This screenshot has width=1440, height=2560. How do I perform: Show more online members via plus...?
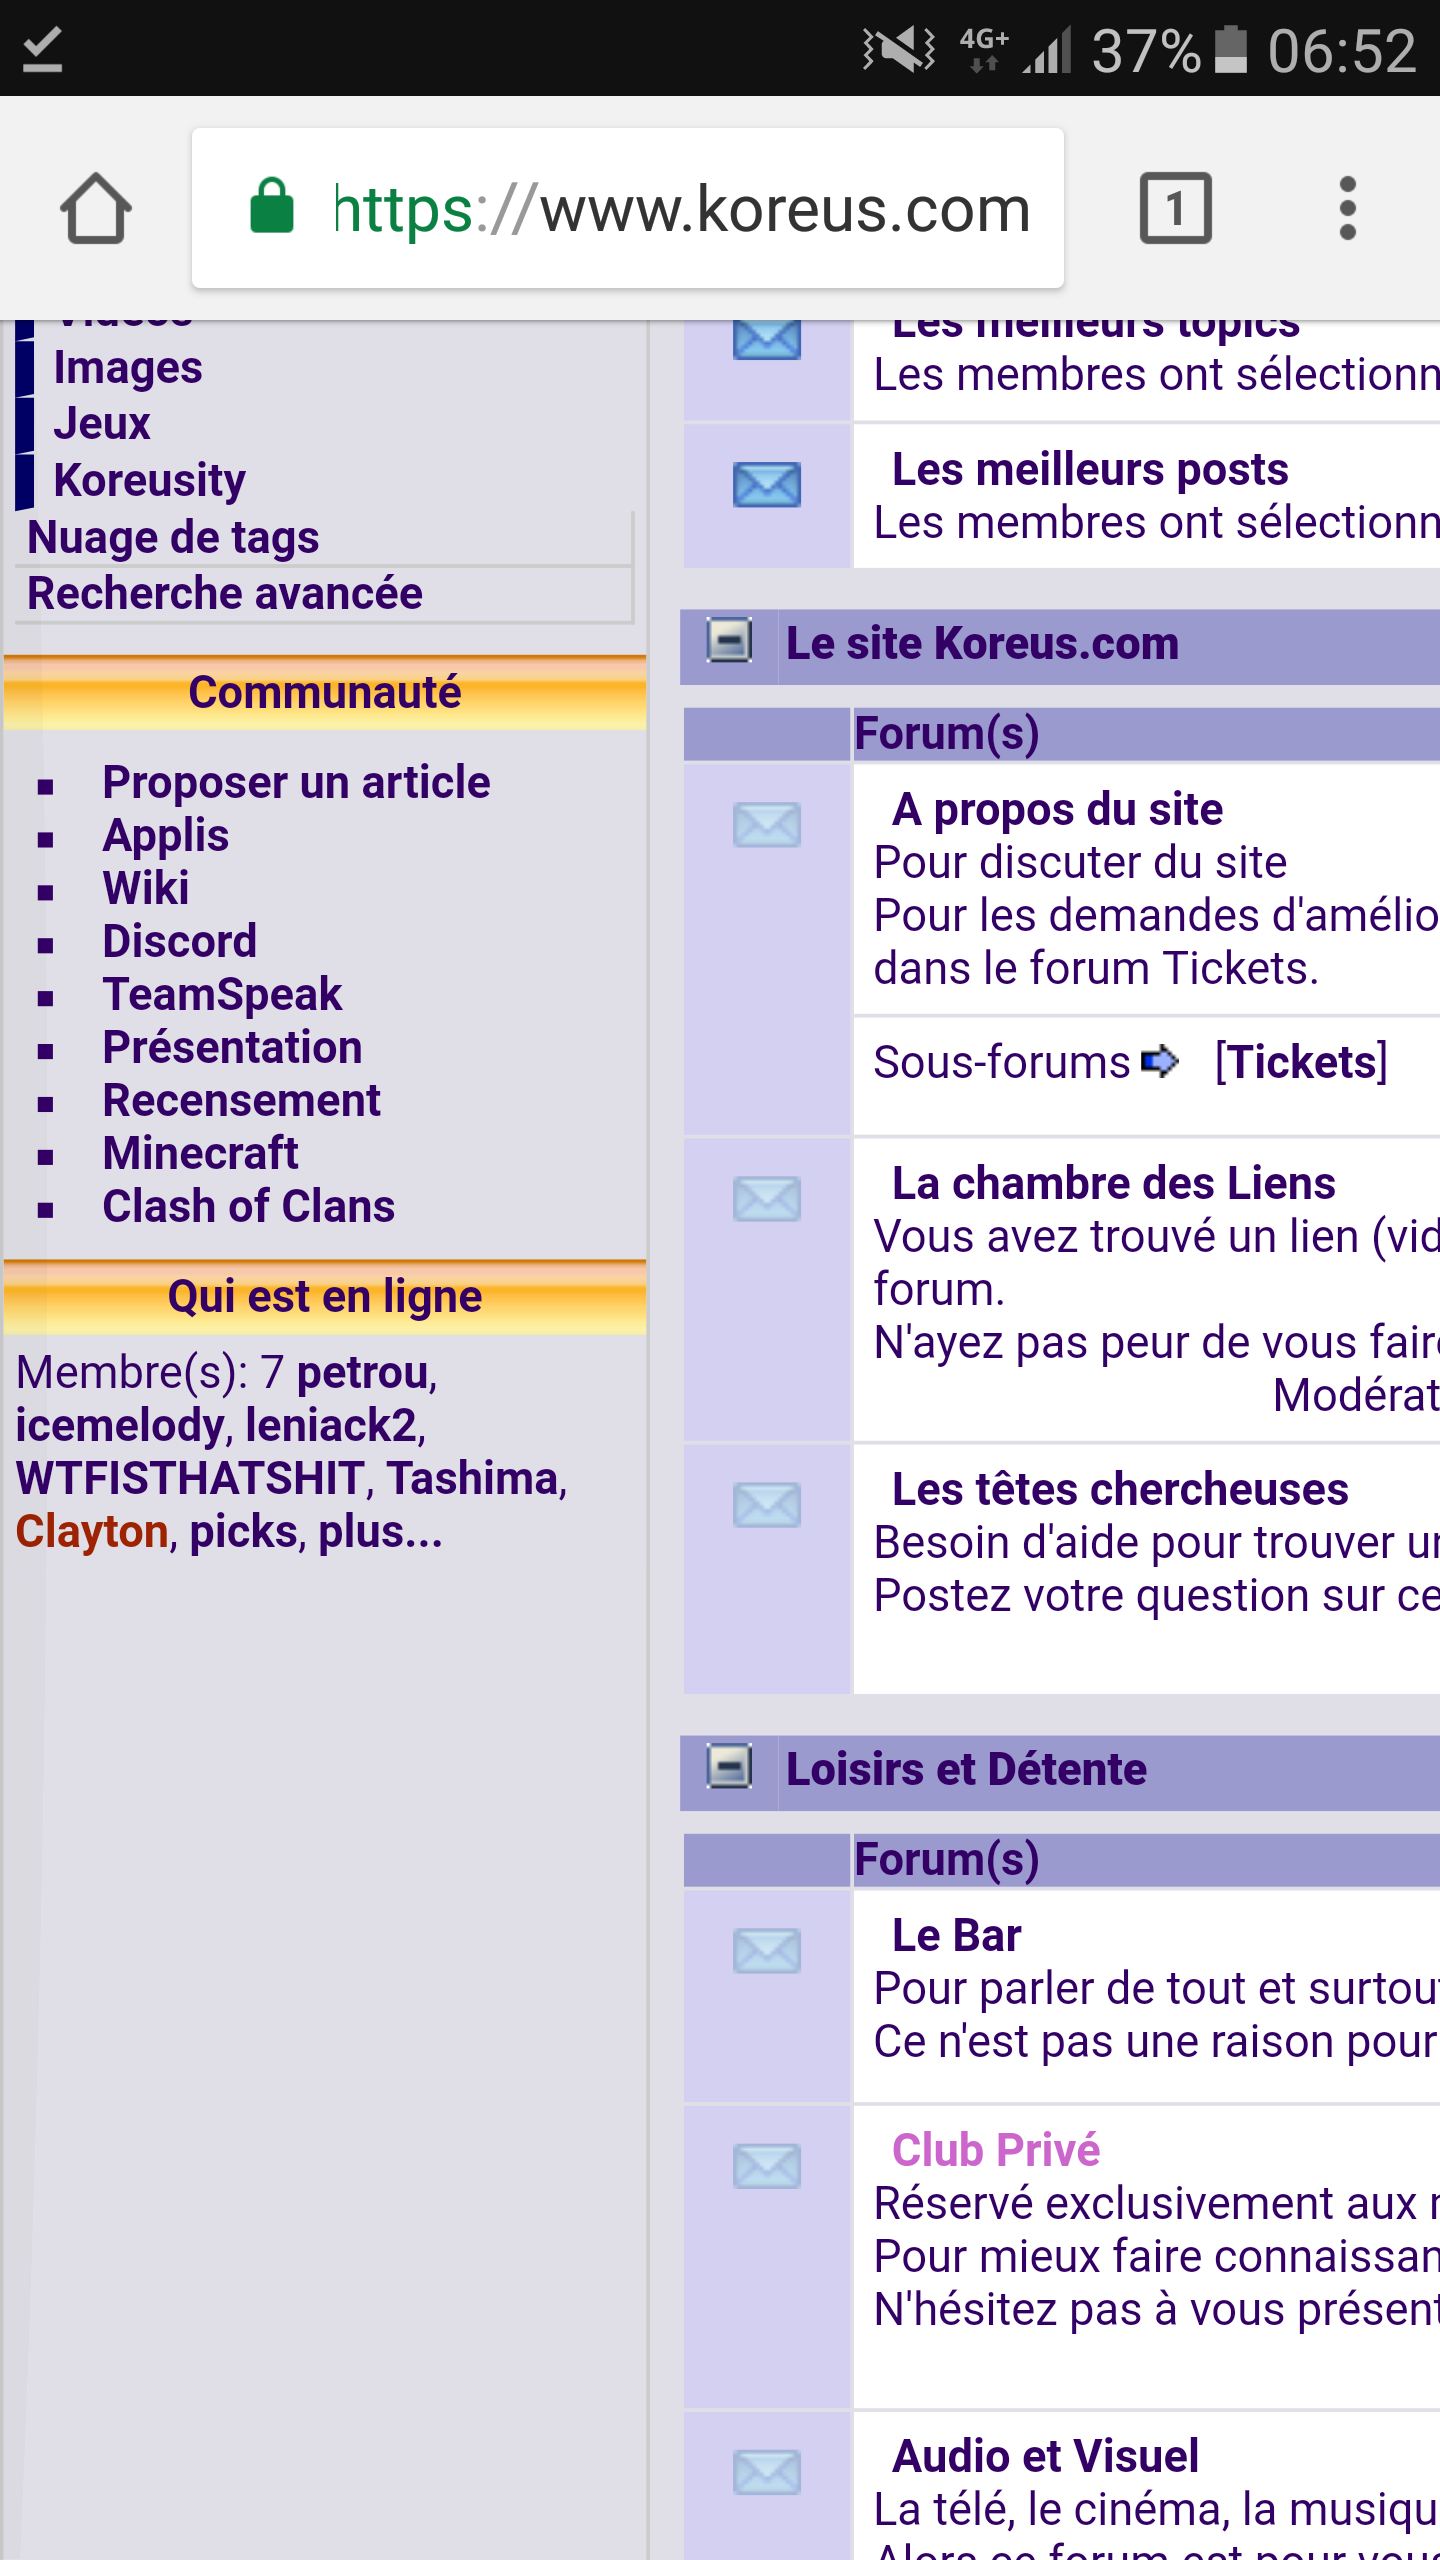coord(380,1531)
